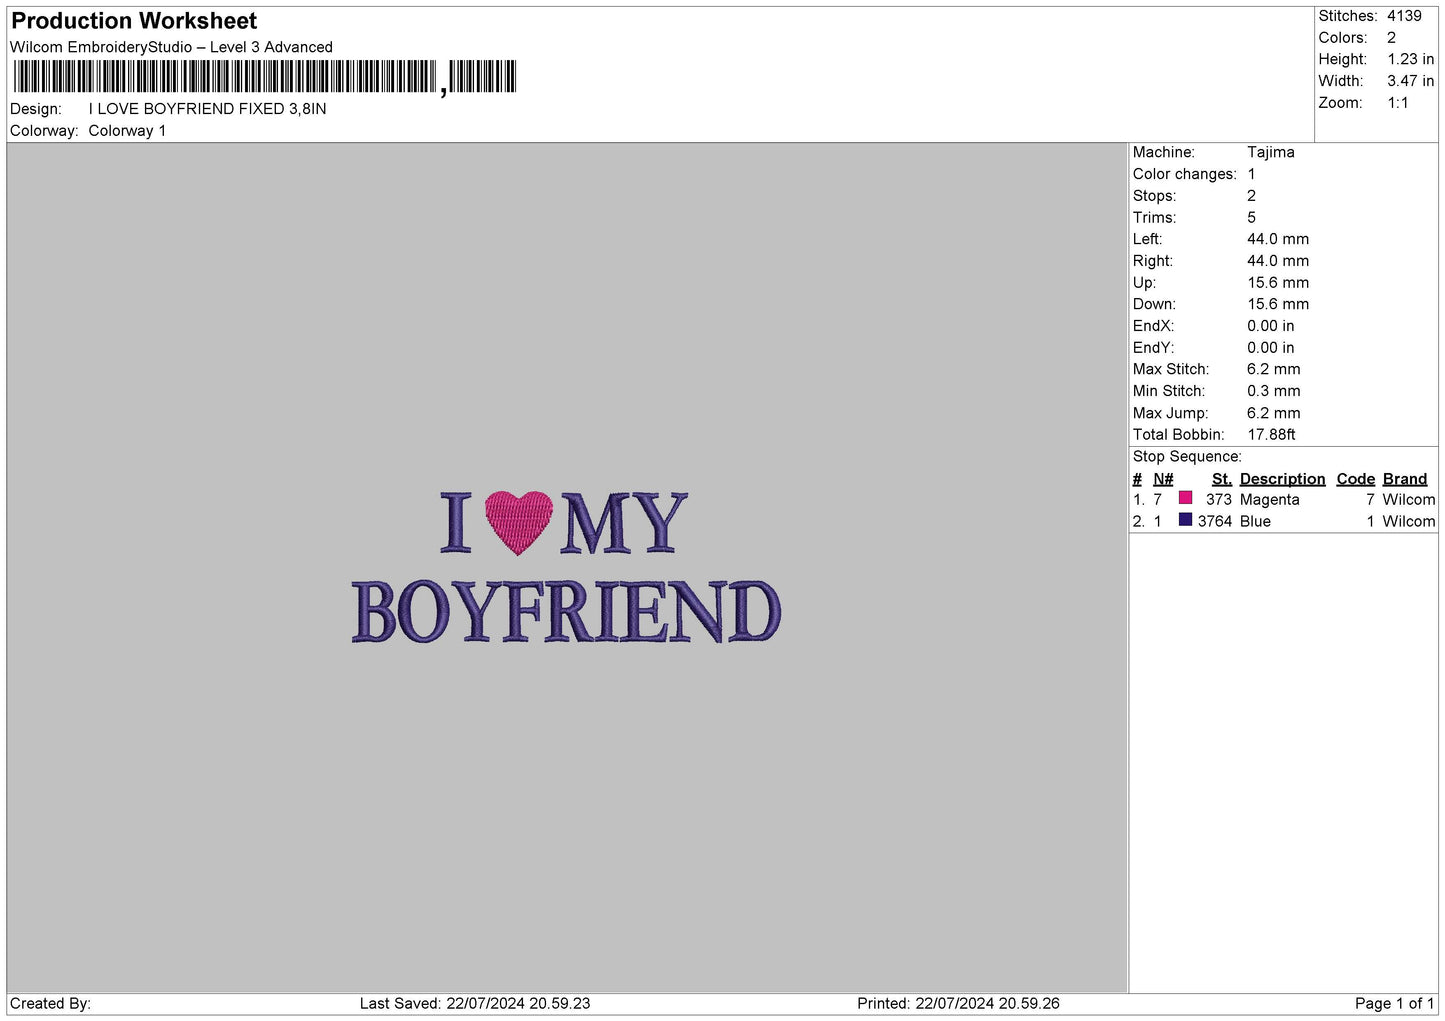
Task: Click the 'N#' column header
Action: coord(1163,479)
